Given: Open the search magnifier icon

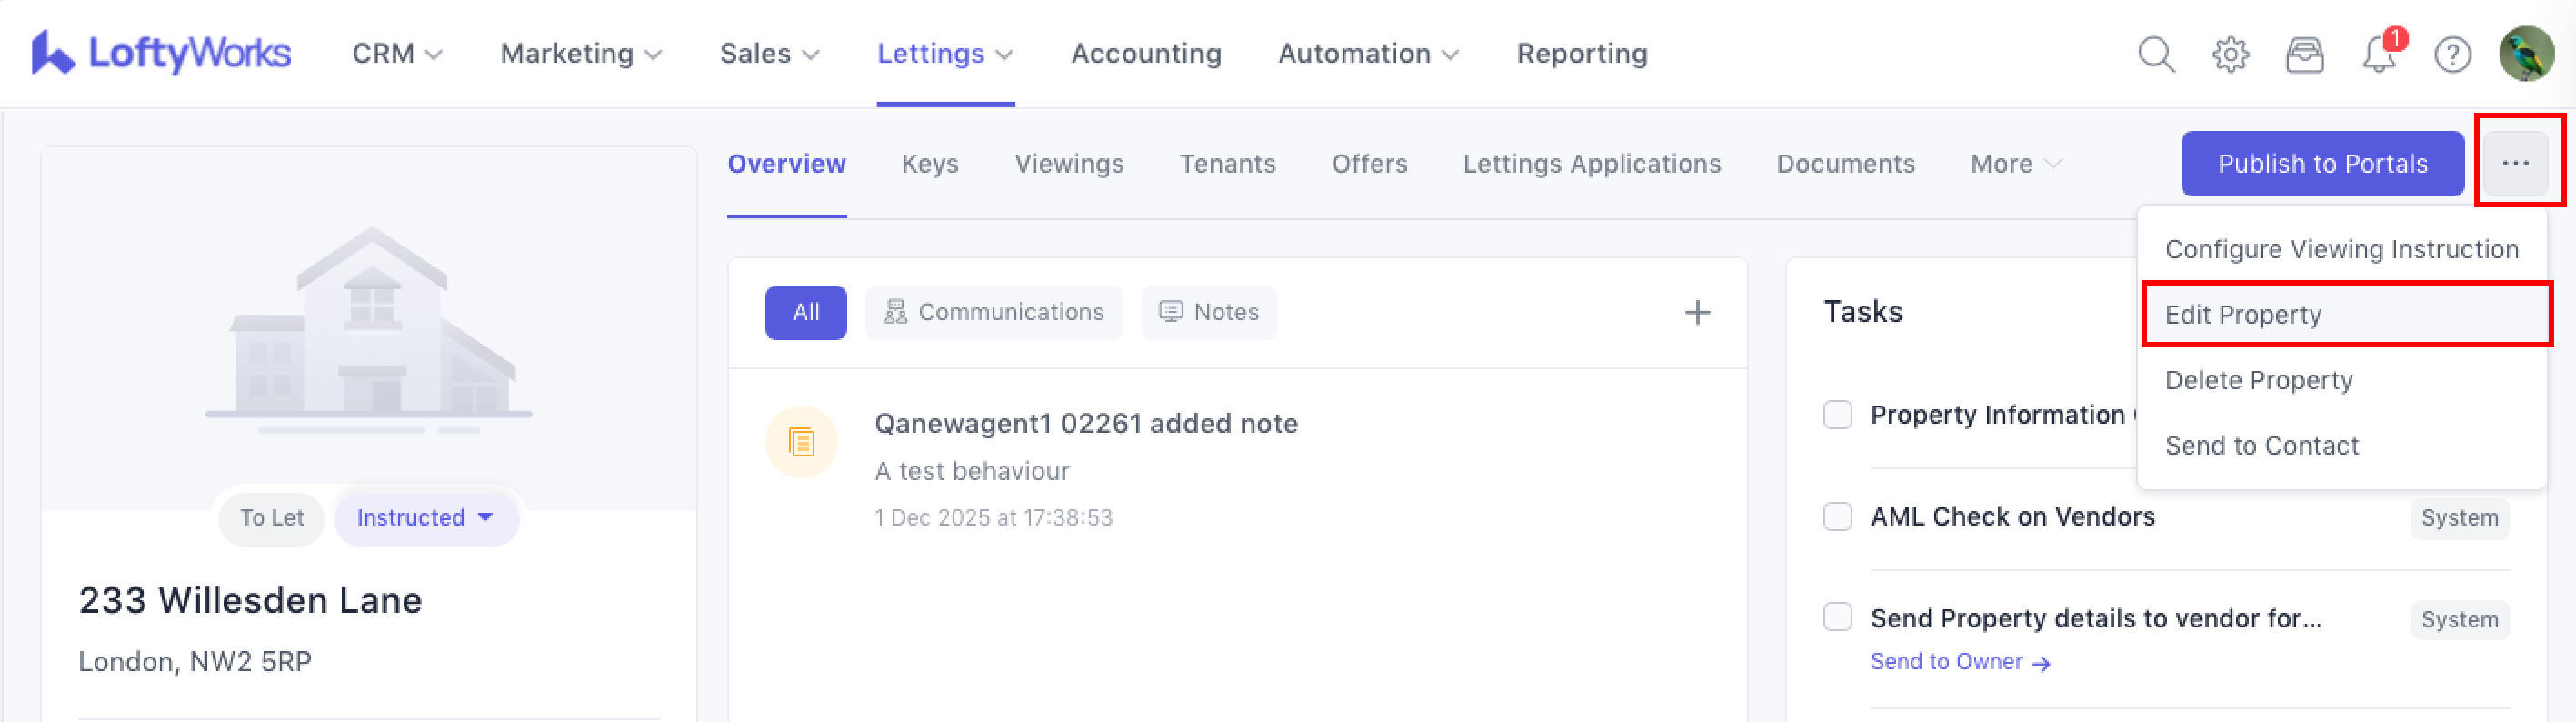Looking at the screenshot, I should (2155, 54).
